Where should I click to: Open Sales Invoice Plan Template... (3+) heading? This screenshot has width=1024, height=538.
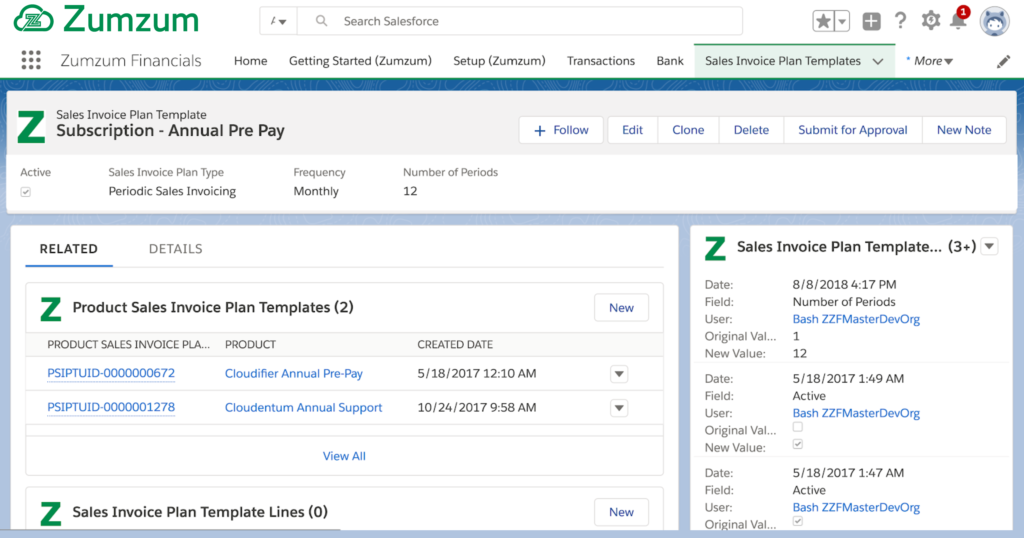[856, 247]
